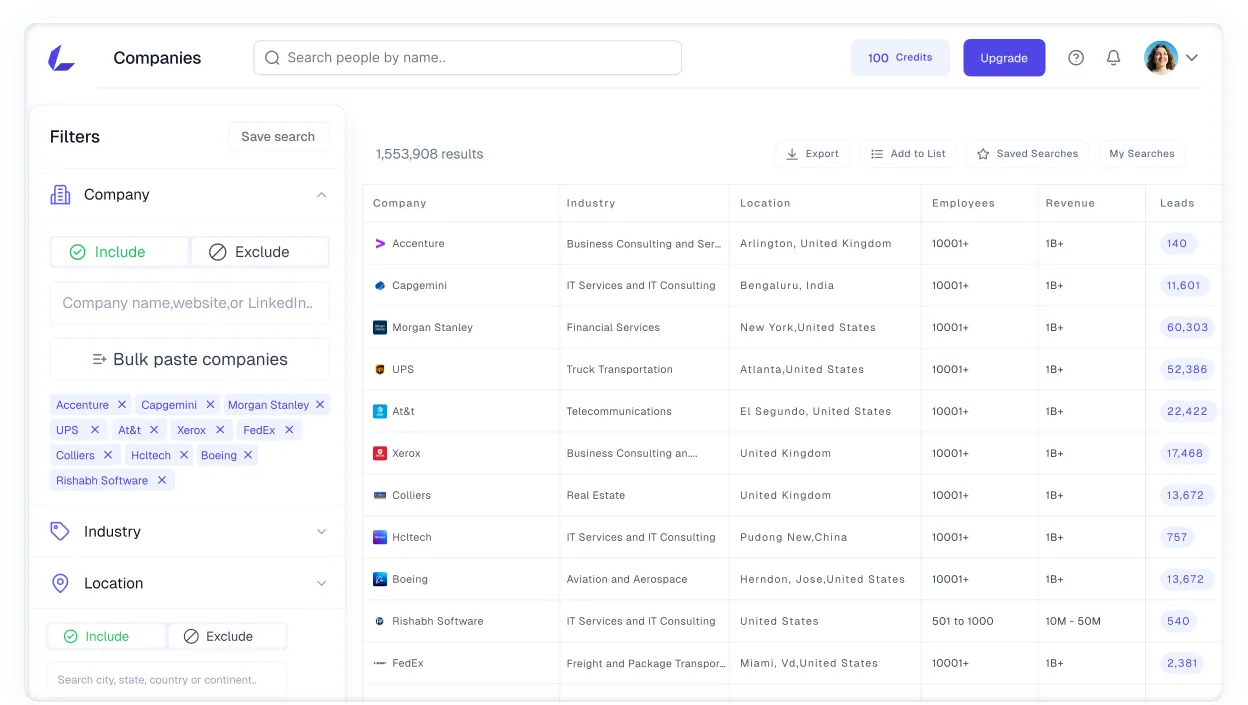
Task: Click Bulk paste companies button
Action: [189, 359]
